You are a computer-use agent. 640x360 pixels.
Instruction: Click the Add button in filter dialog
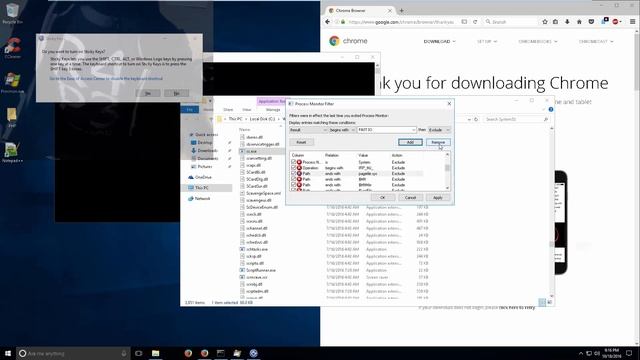(410, 142)
